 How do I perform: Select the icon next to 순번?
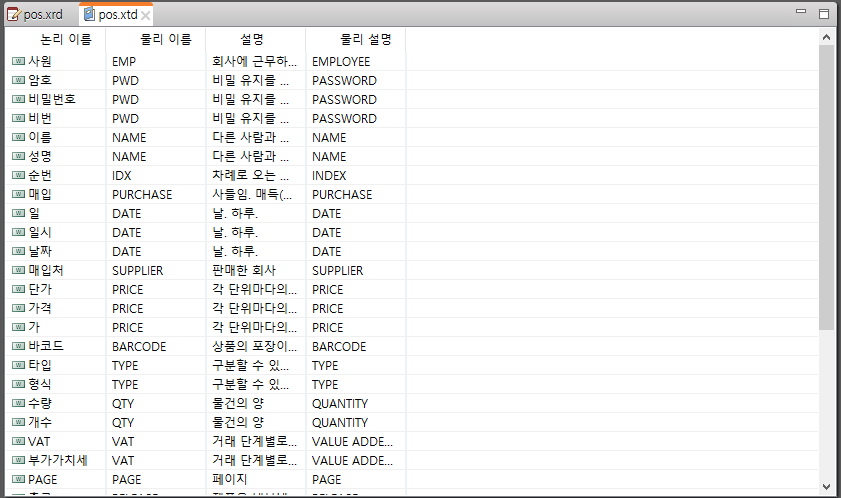[x=18, y=175]
